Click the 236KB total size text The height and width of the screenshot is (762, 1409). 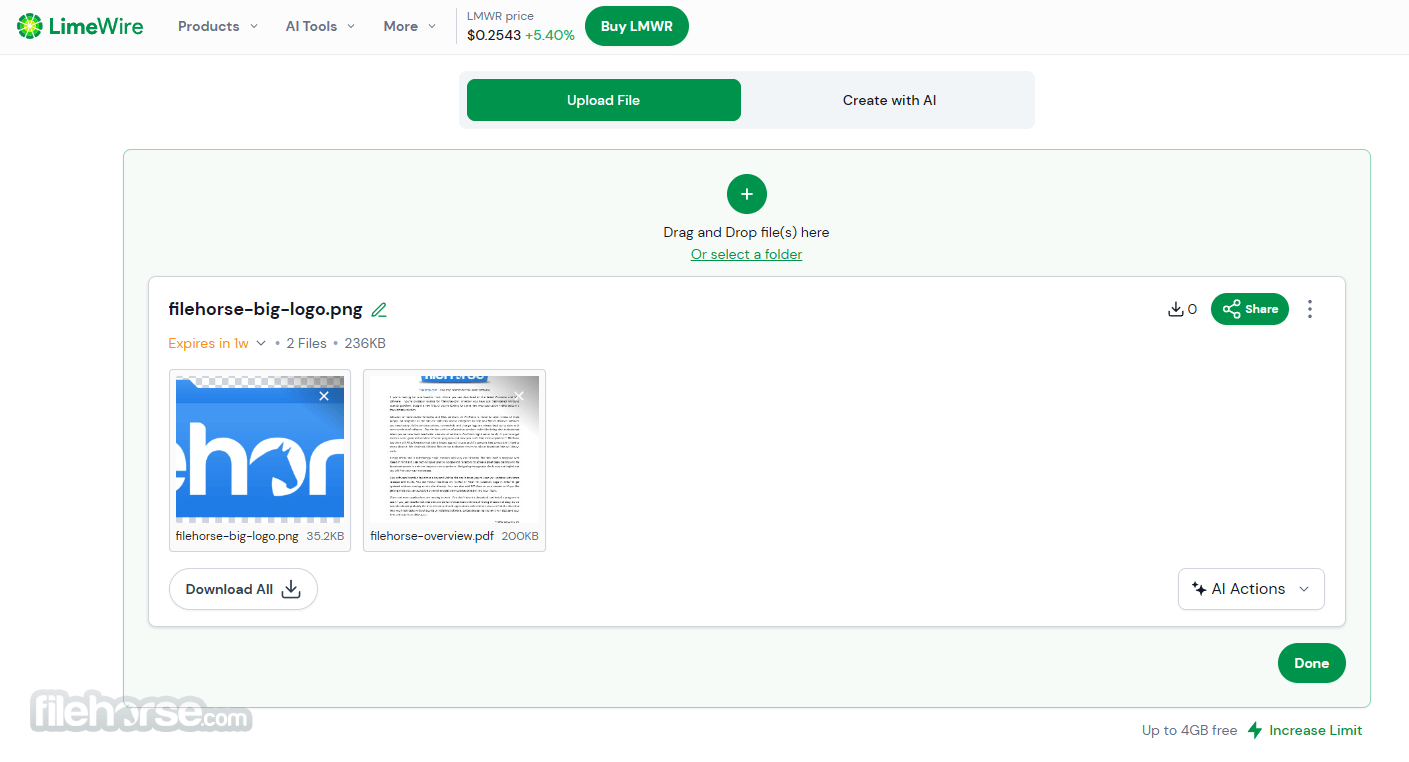[365, 343]
